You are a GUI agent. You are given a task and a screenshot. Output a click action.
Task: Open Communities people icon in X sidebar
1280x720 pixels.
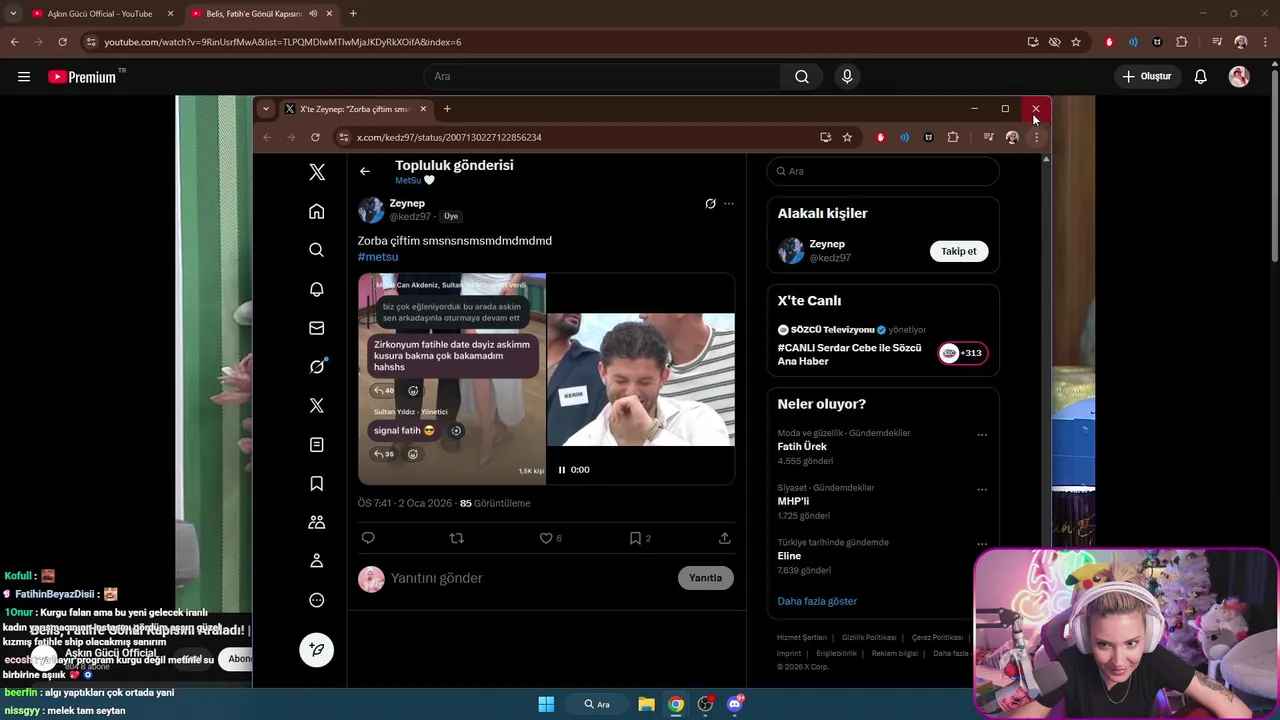click(x=317, y=522)
